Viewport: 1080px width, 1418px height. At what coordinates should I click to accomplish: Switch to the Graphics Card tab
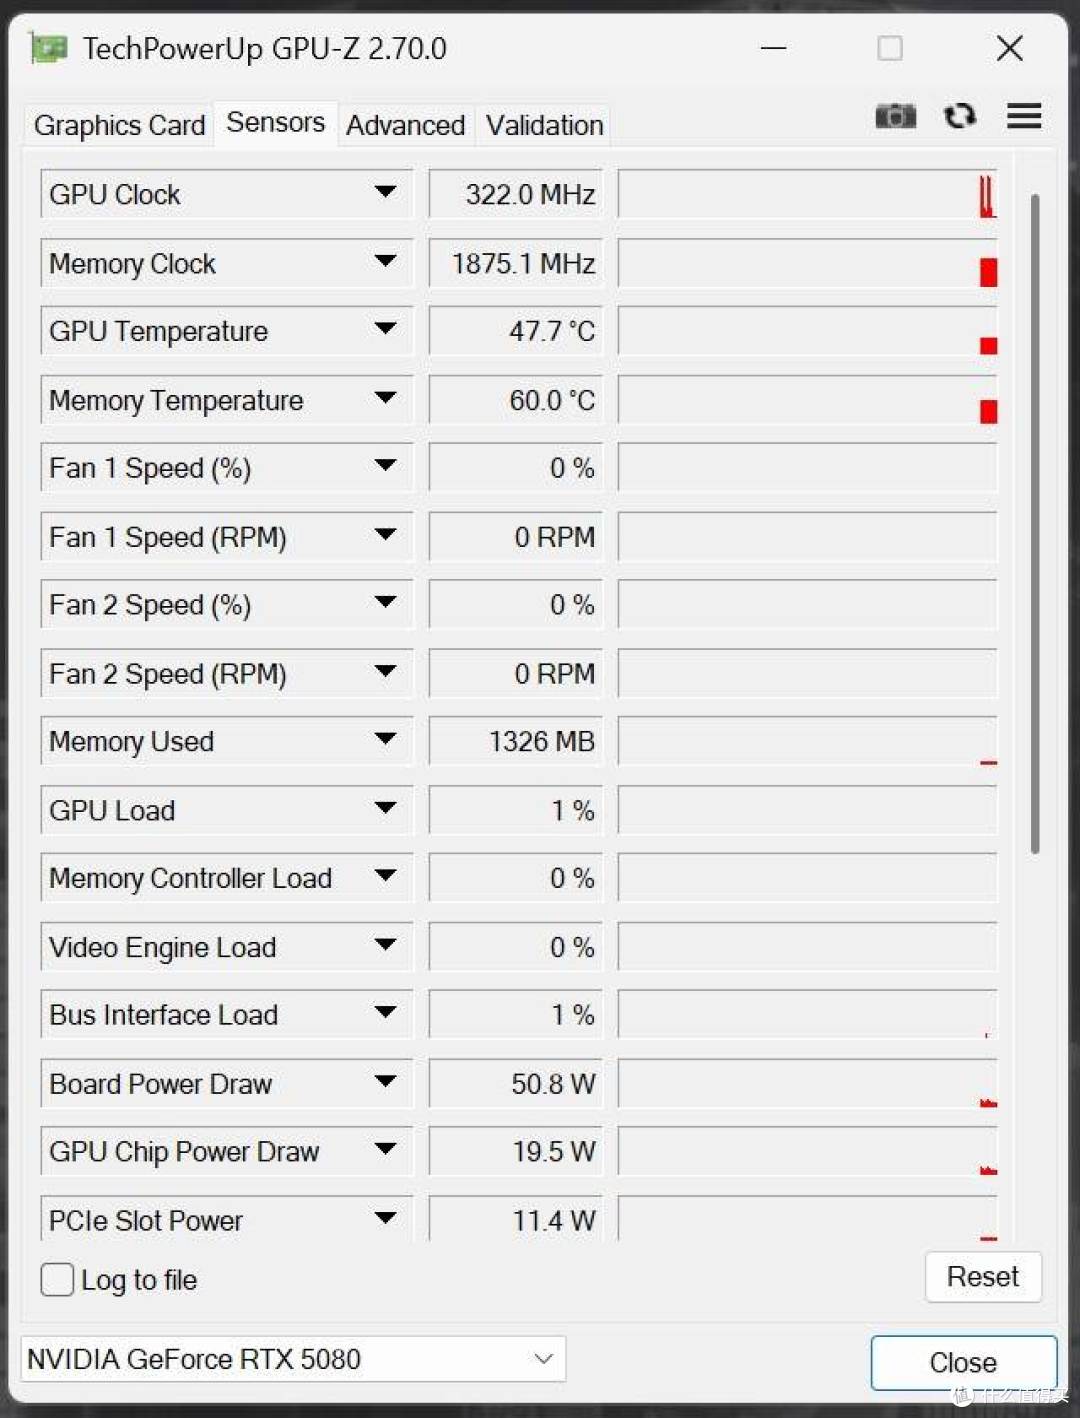119,126
